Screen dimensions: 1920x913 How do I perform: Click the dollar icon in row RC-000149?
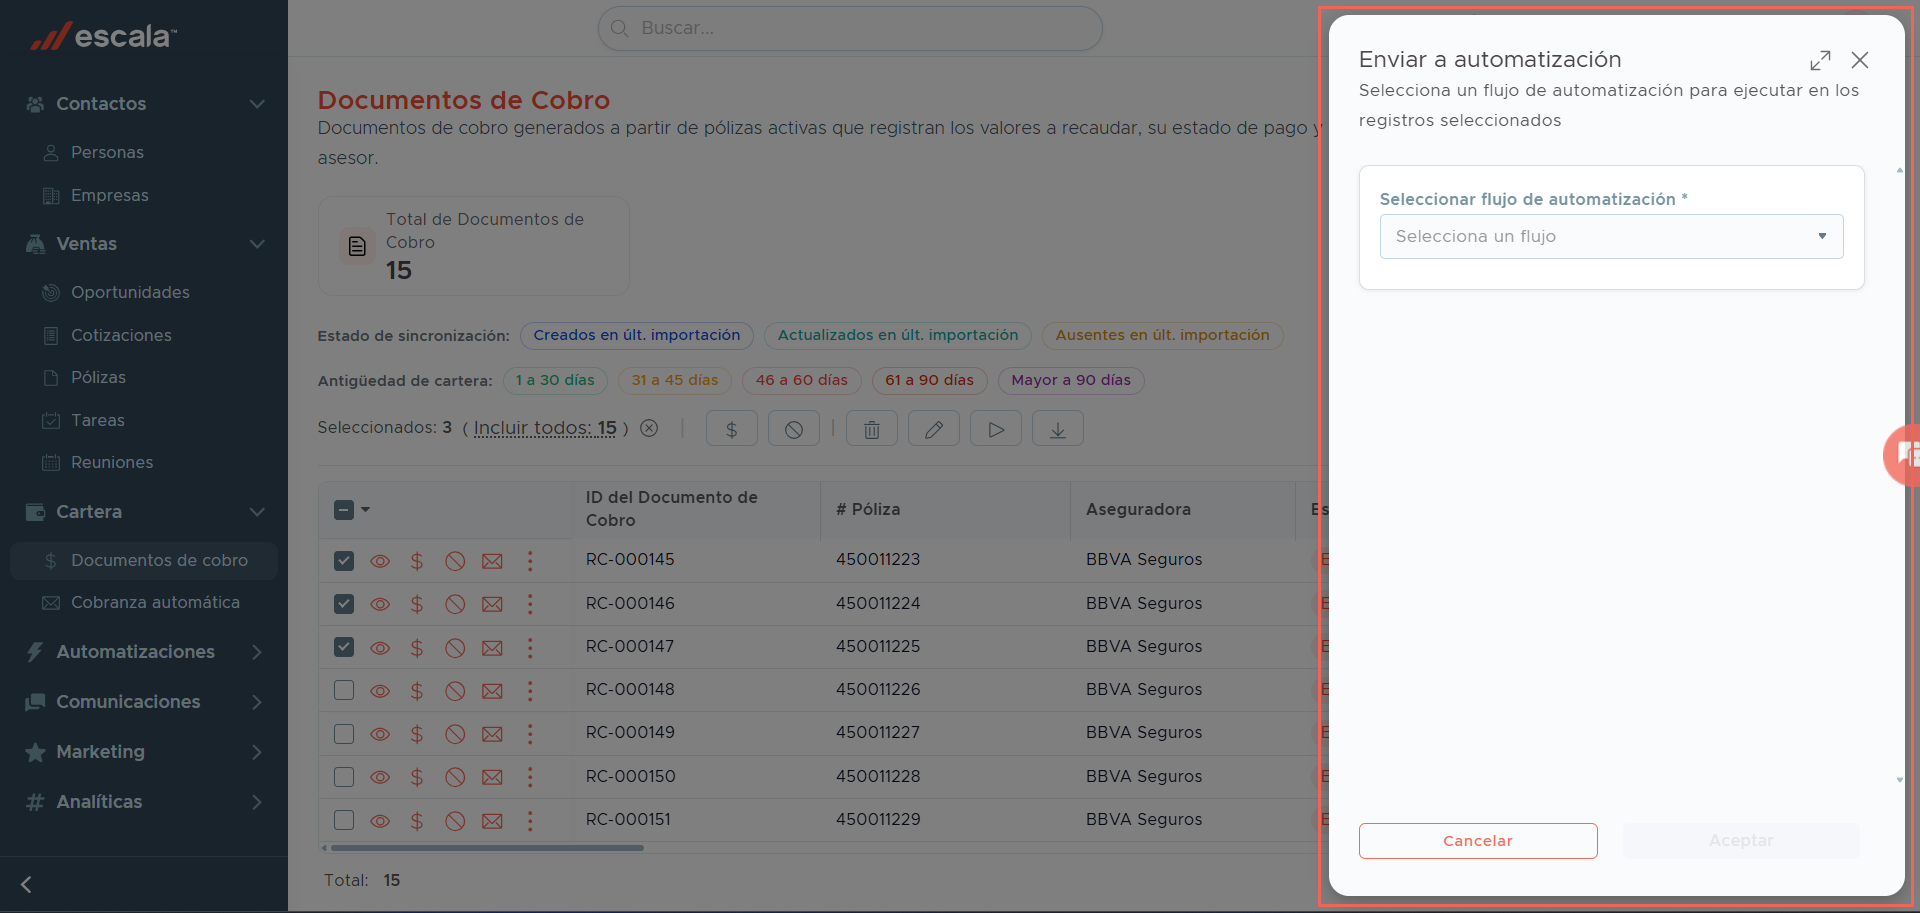(417, 734)
